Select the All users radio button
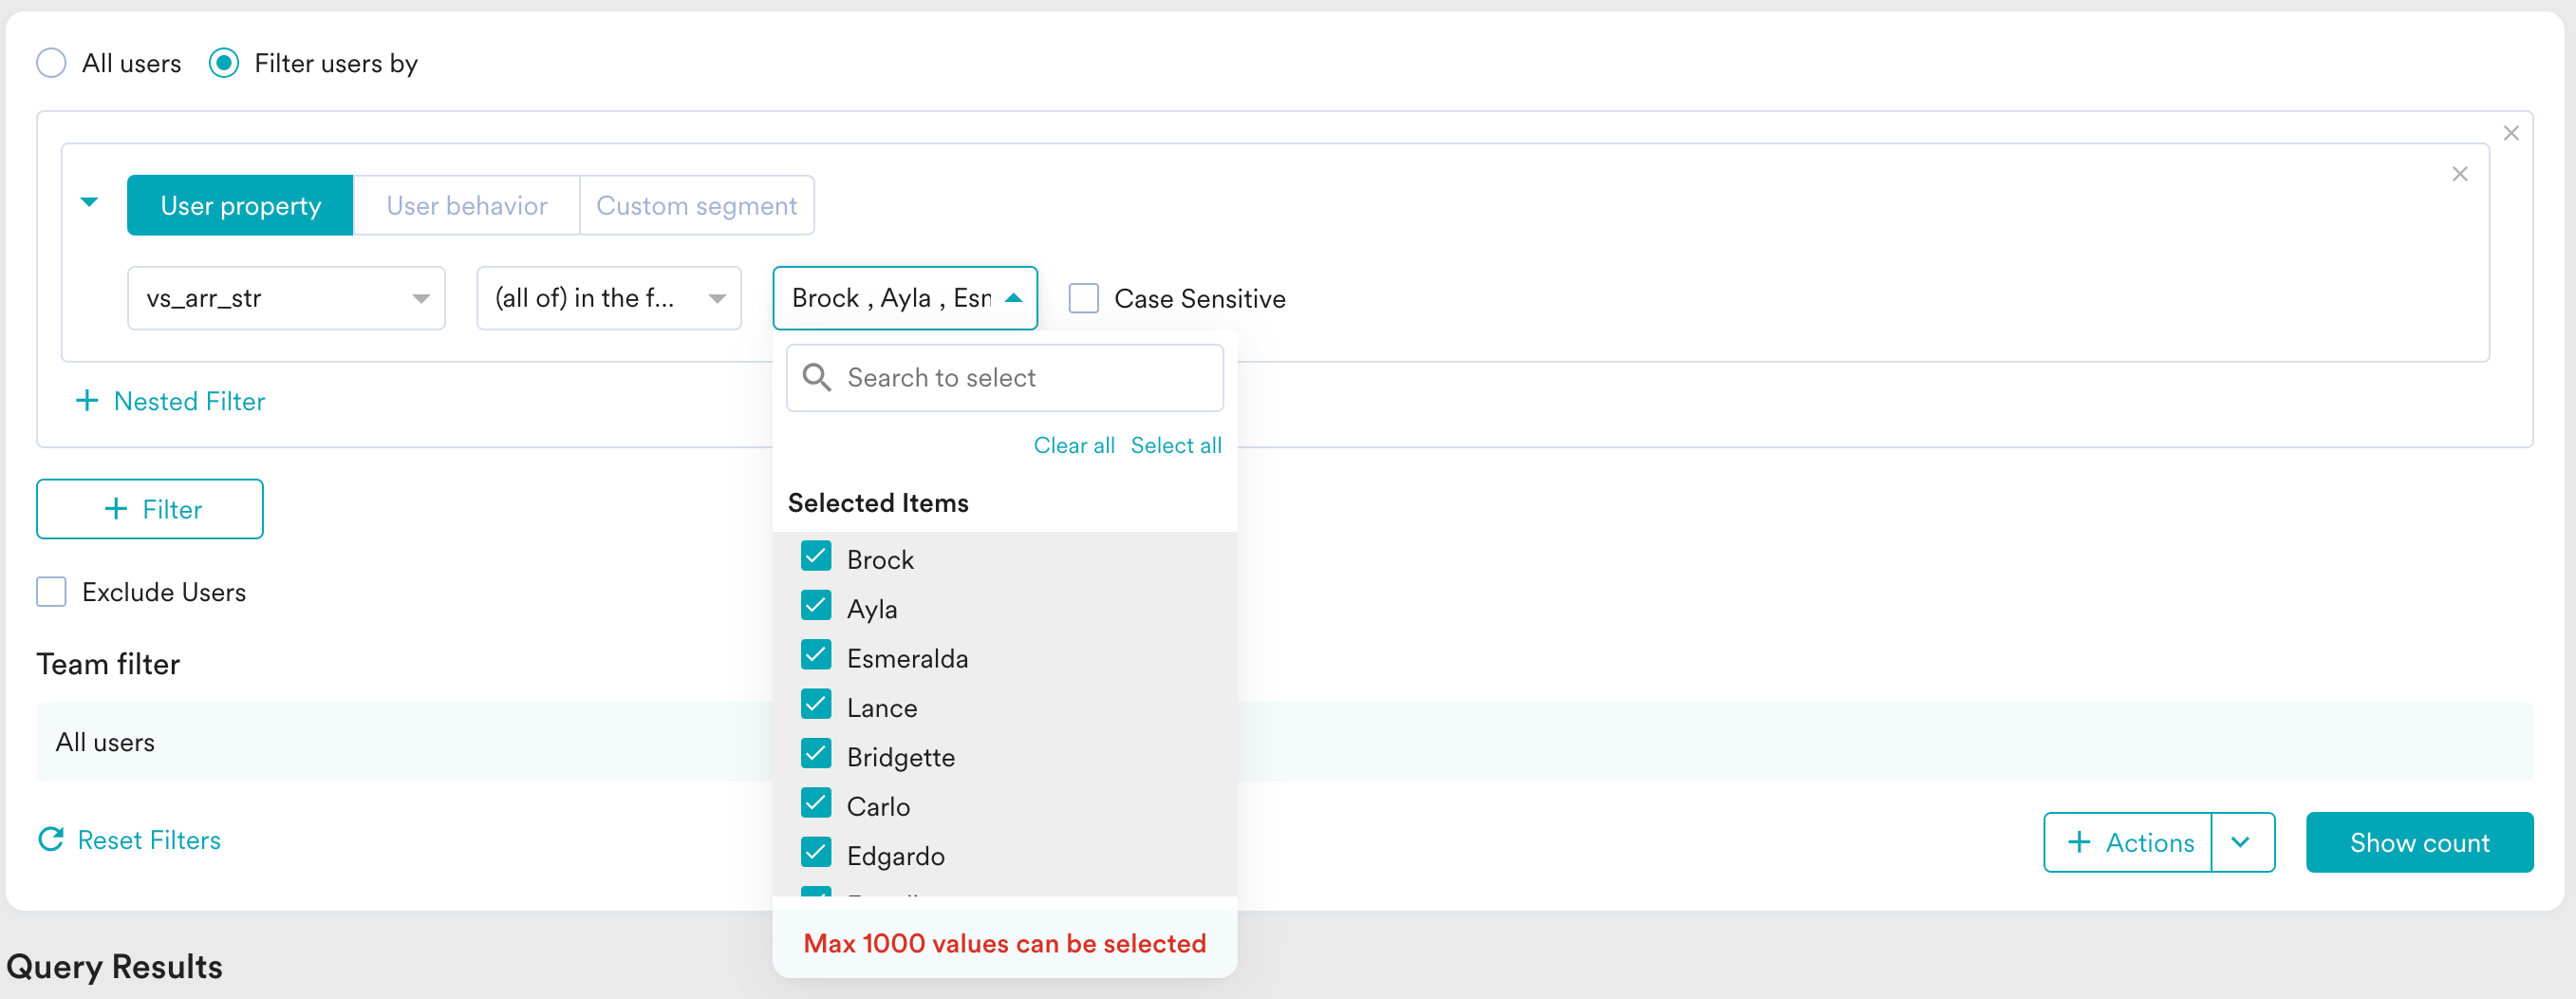2576x999 pixels. click(x=51, y=63)
